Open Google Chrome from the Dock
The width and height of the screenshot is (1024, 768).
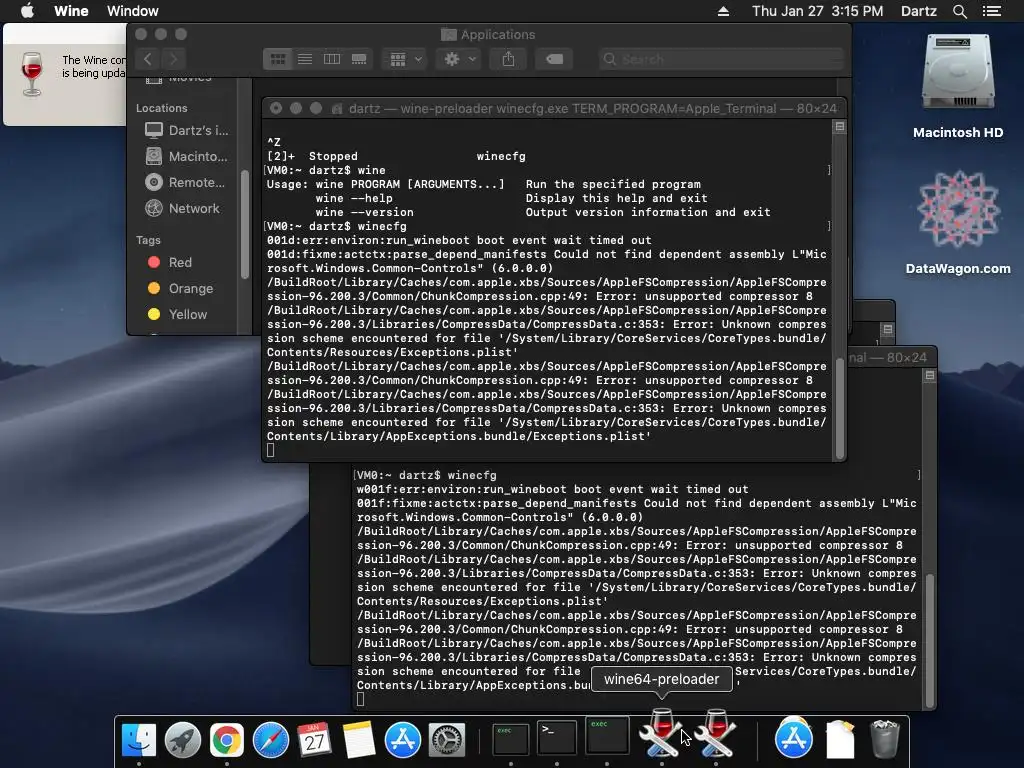(227, 740)
